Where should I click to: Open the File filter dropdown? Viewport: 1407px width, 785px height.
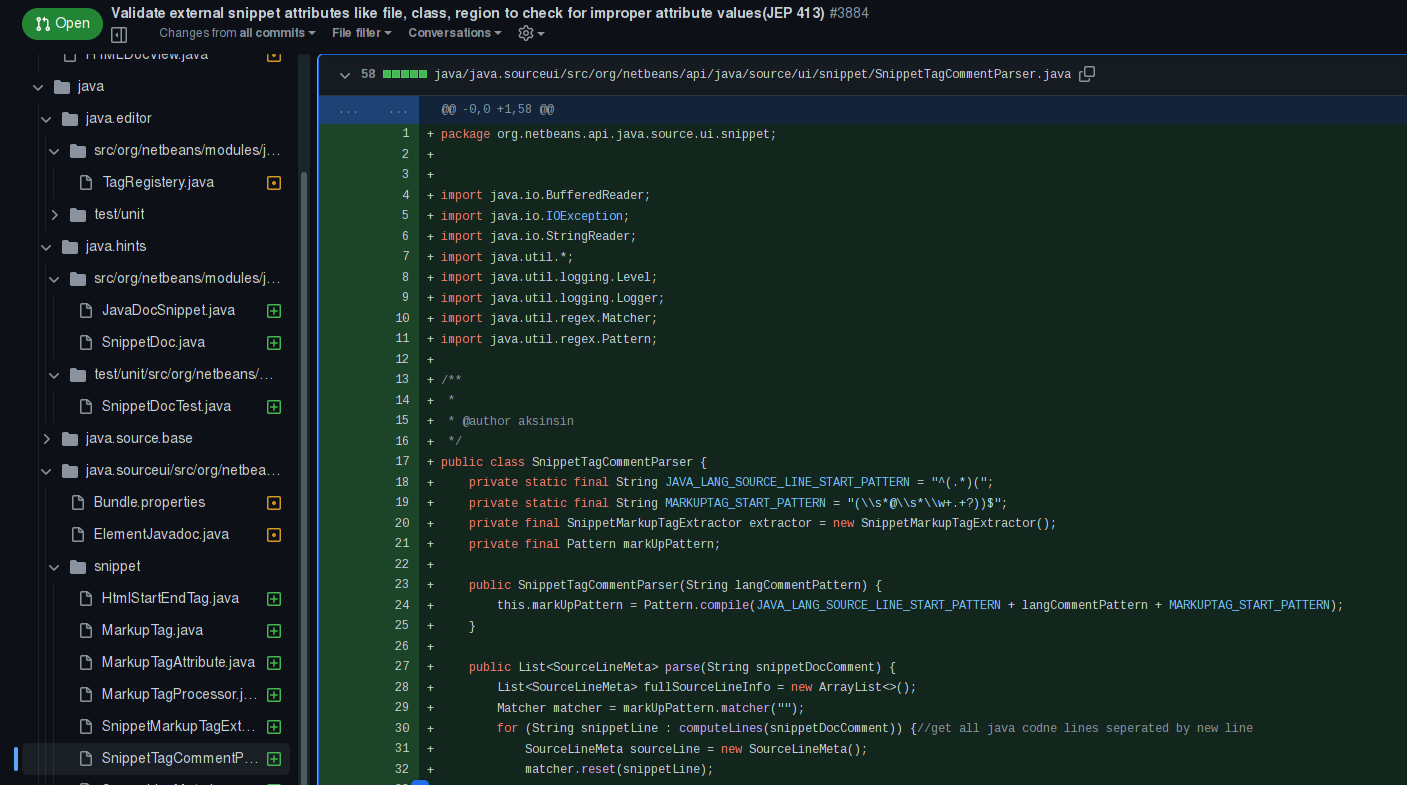coord(361,33)
